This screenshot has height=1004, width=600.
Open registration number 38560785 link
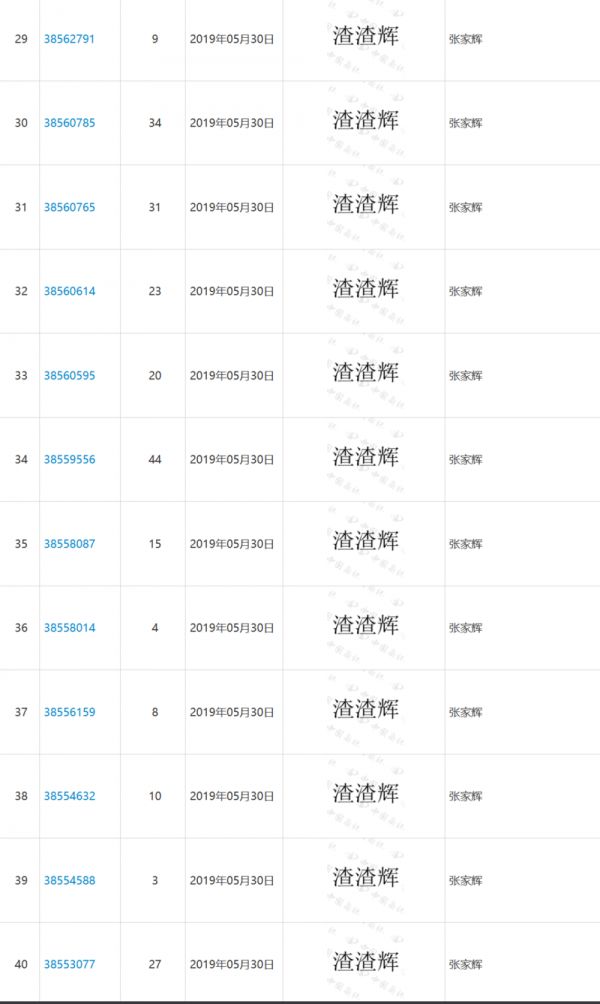click(x=69, y=123)
